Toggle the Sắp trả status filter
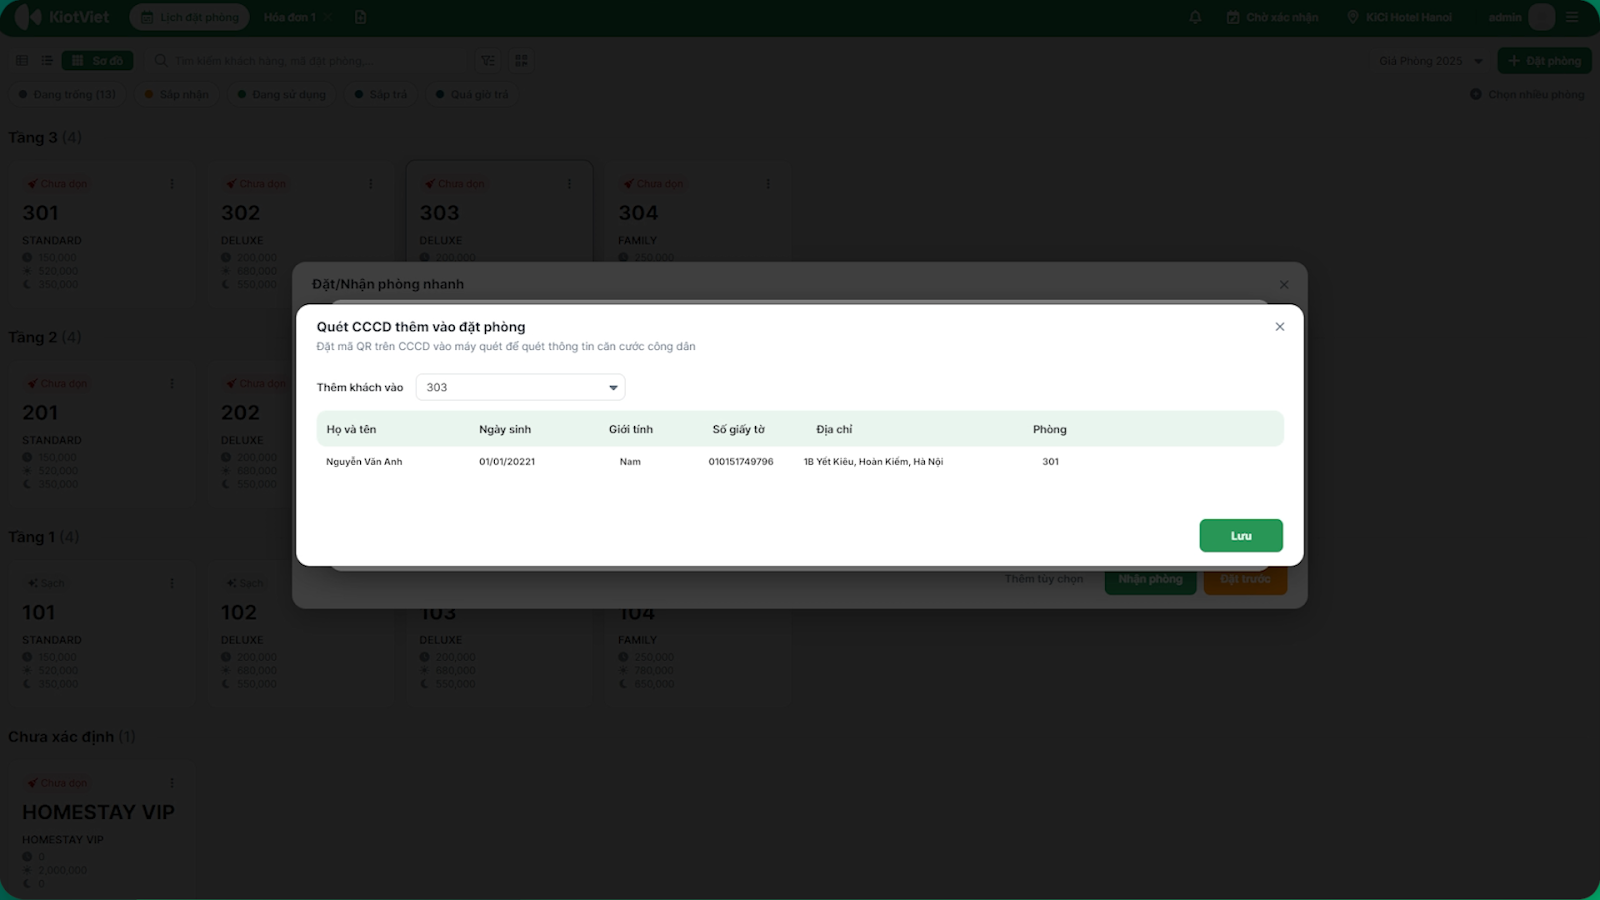 (x=381, y=95)
